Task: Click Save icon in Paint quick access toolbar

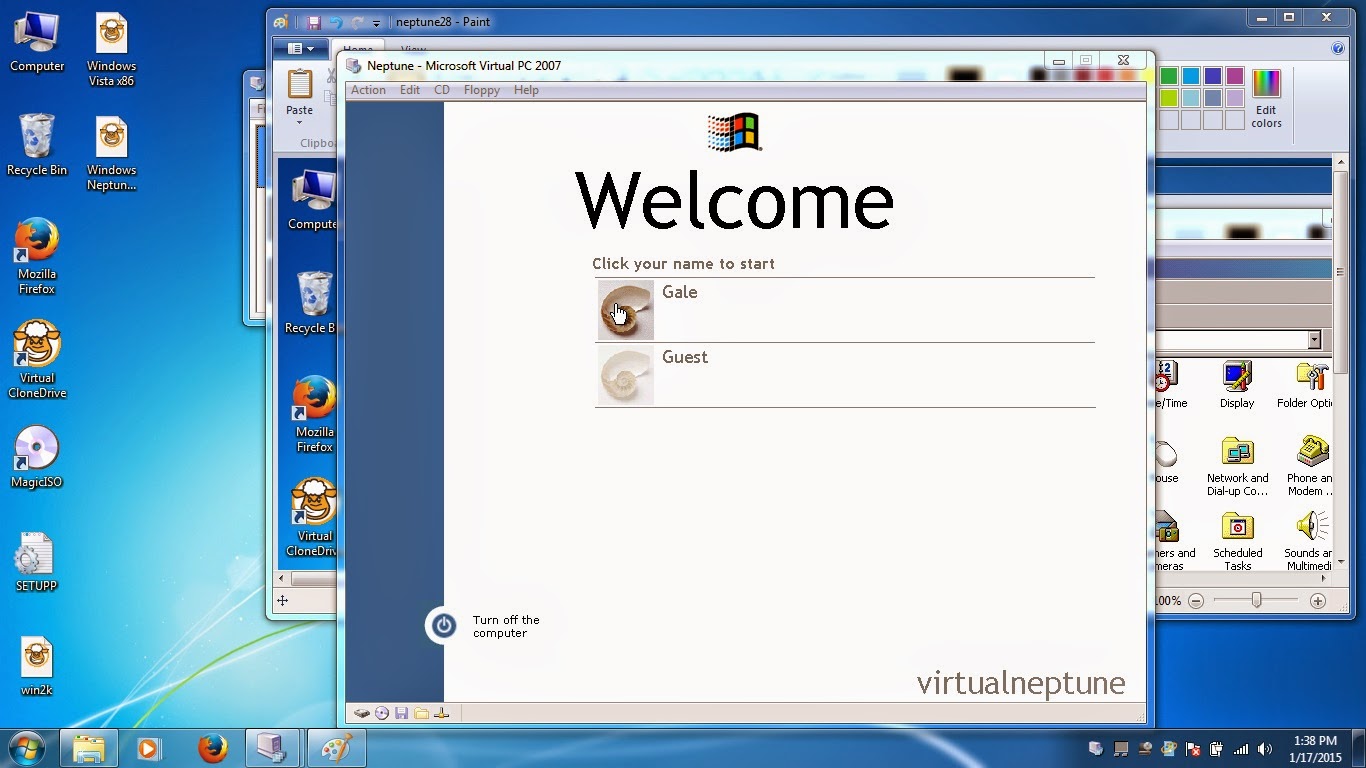Action: pos(314,22)
